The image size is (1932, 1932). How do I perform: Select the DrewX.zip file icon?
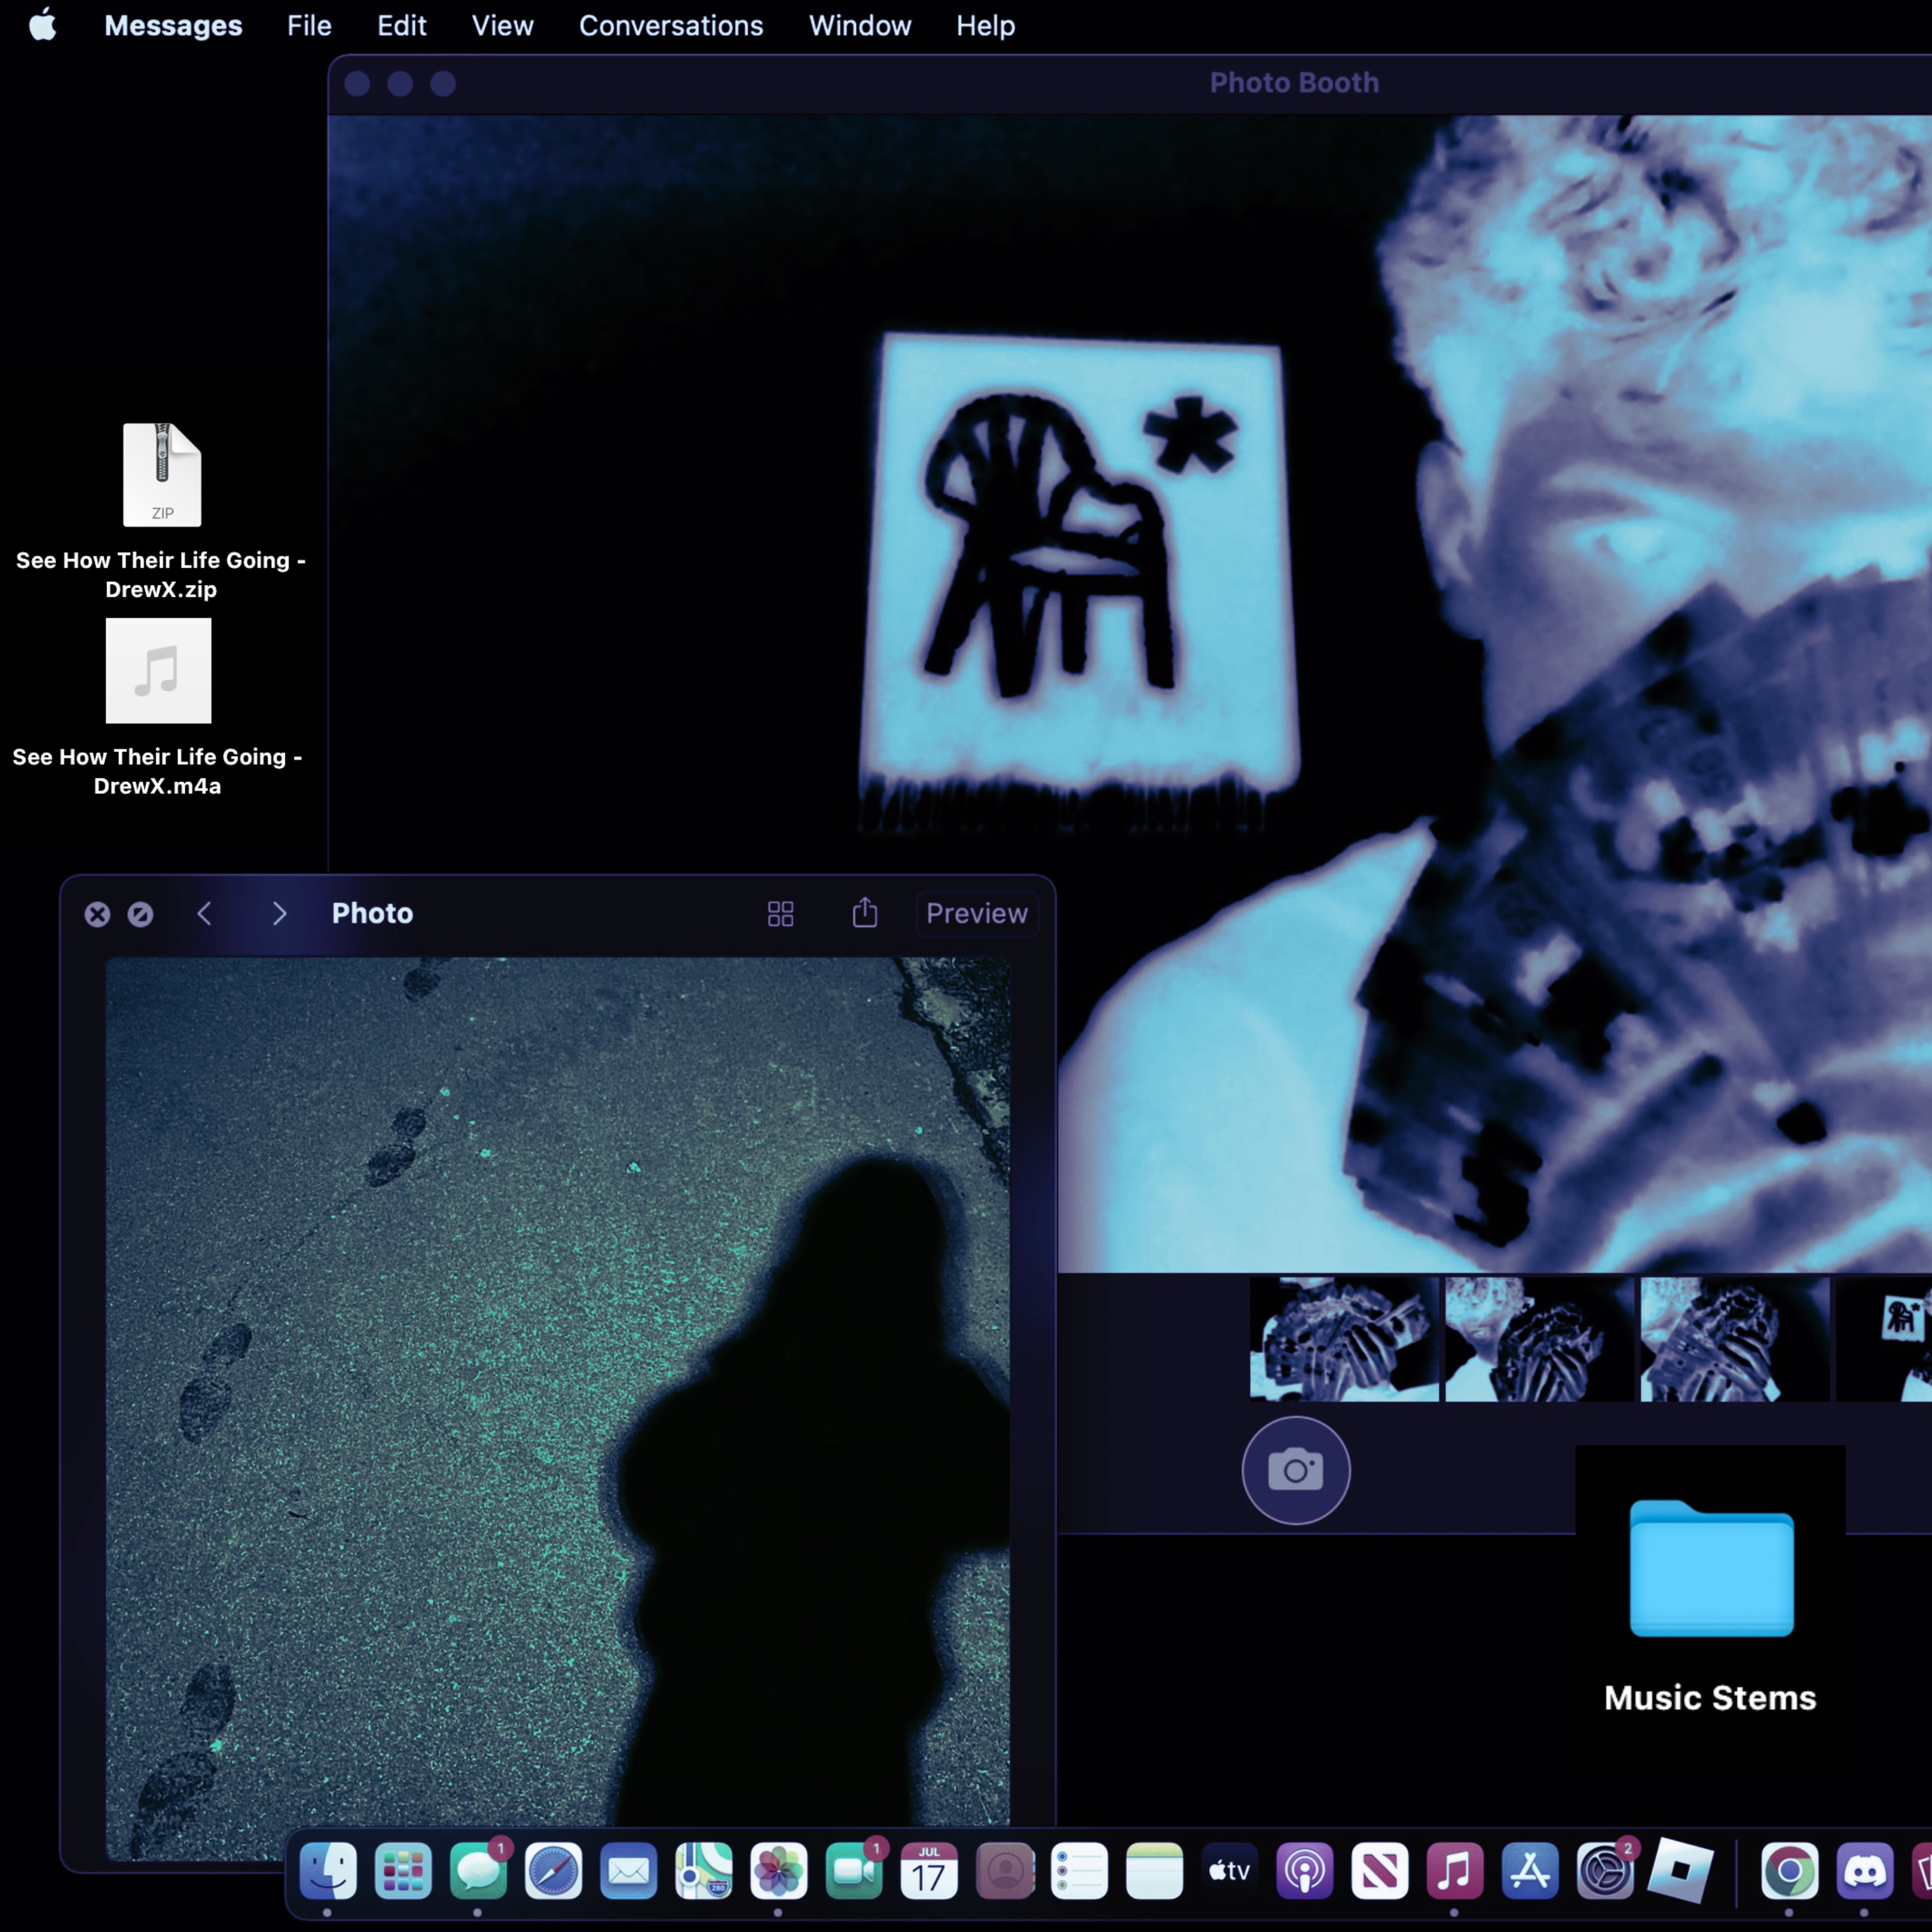[161, 475]
